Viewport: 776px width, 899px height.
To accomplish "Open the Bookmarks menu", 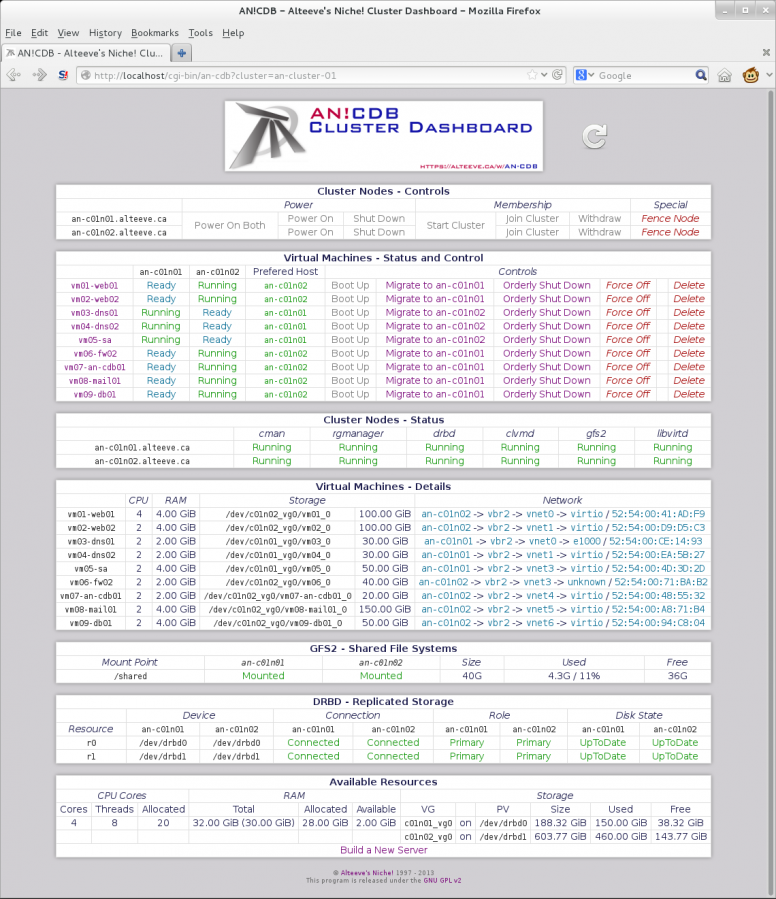I will [x=154, y=33].
